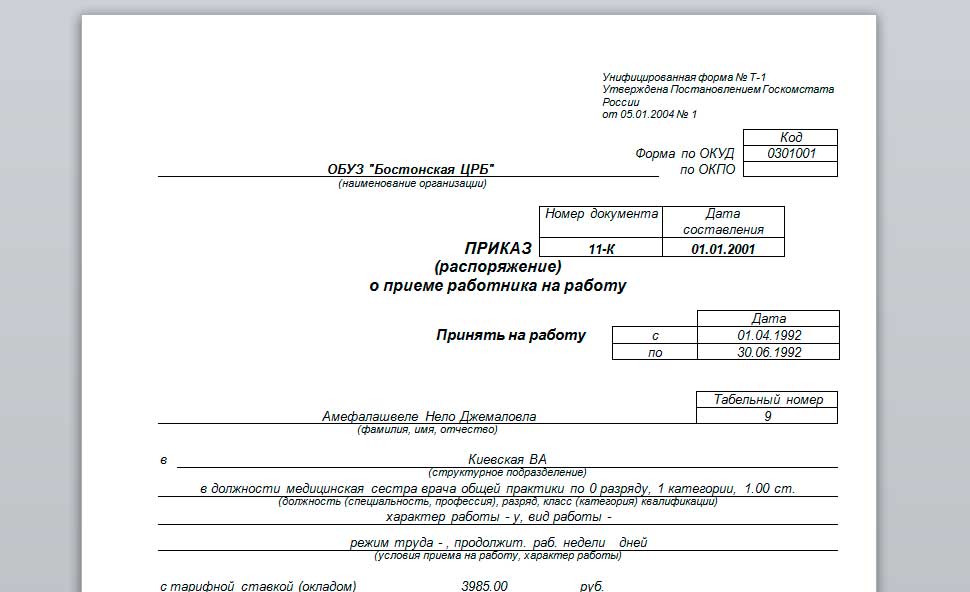Viewport: 970px width, 592px height.
Task: Click the empty ОКПО code cell
Action: click(791, 169)
